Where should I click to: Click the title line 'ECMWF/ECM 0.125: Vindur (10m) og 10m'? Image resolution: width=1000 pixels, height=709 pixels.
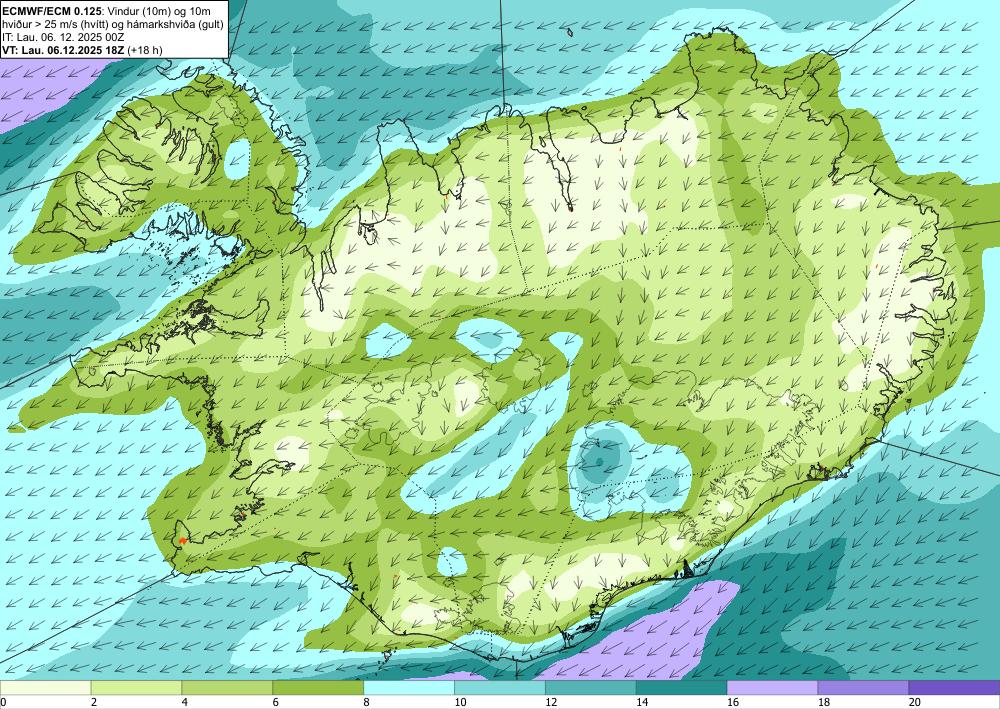click(107, 11)
